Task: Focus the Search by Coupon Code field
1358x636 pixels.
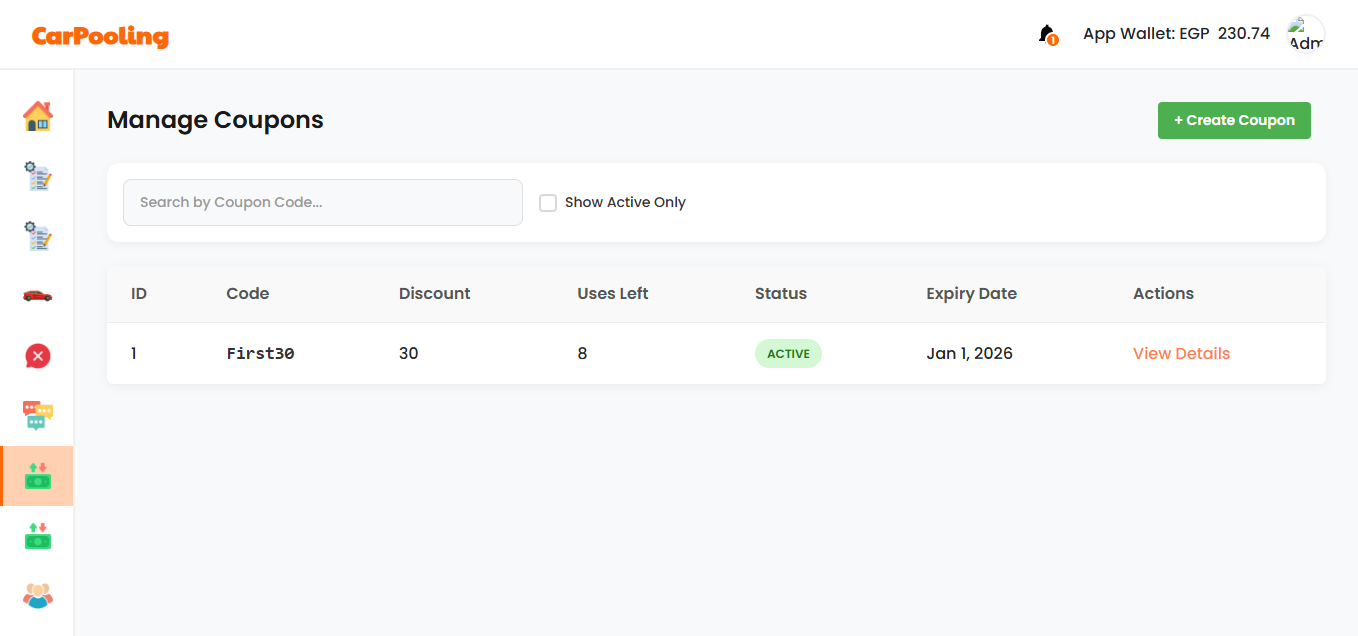Action: [322, 202]
